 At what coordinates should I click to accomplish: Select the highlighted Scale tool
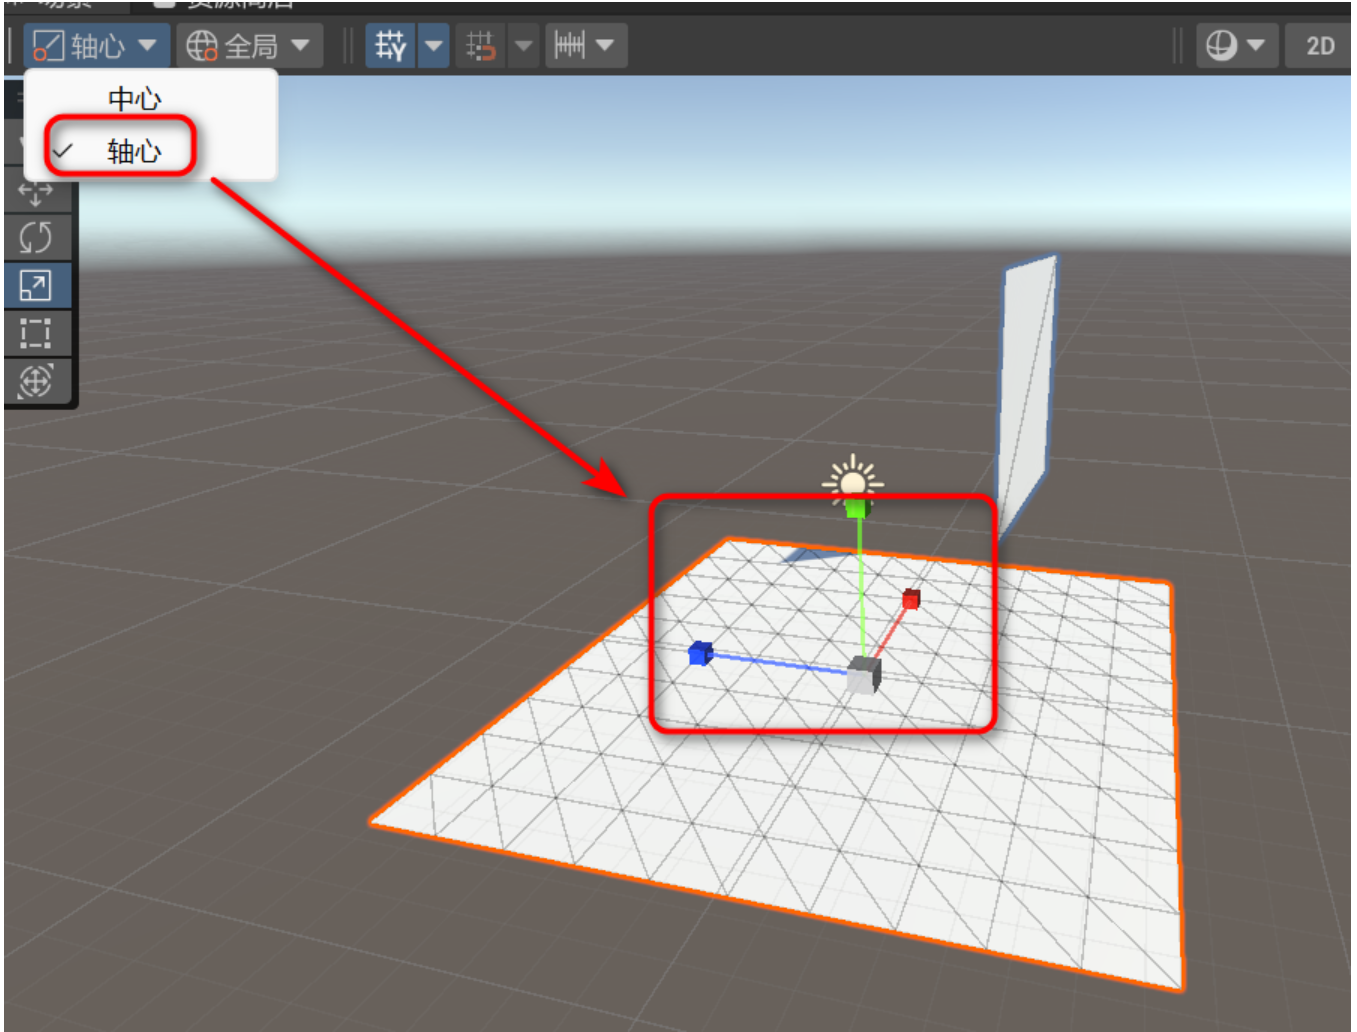pyautogui.click(x=36, y=286)
